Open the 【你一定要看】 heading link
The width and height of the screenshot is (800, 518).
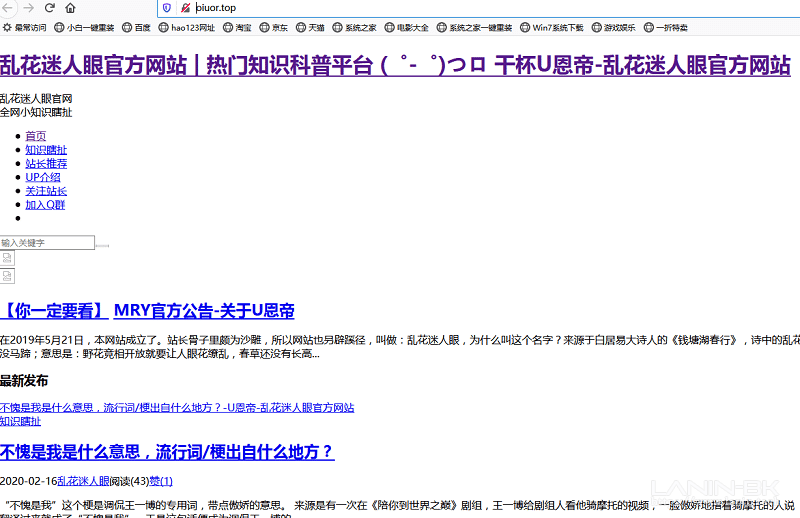pos(54,310)
